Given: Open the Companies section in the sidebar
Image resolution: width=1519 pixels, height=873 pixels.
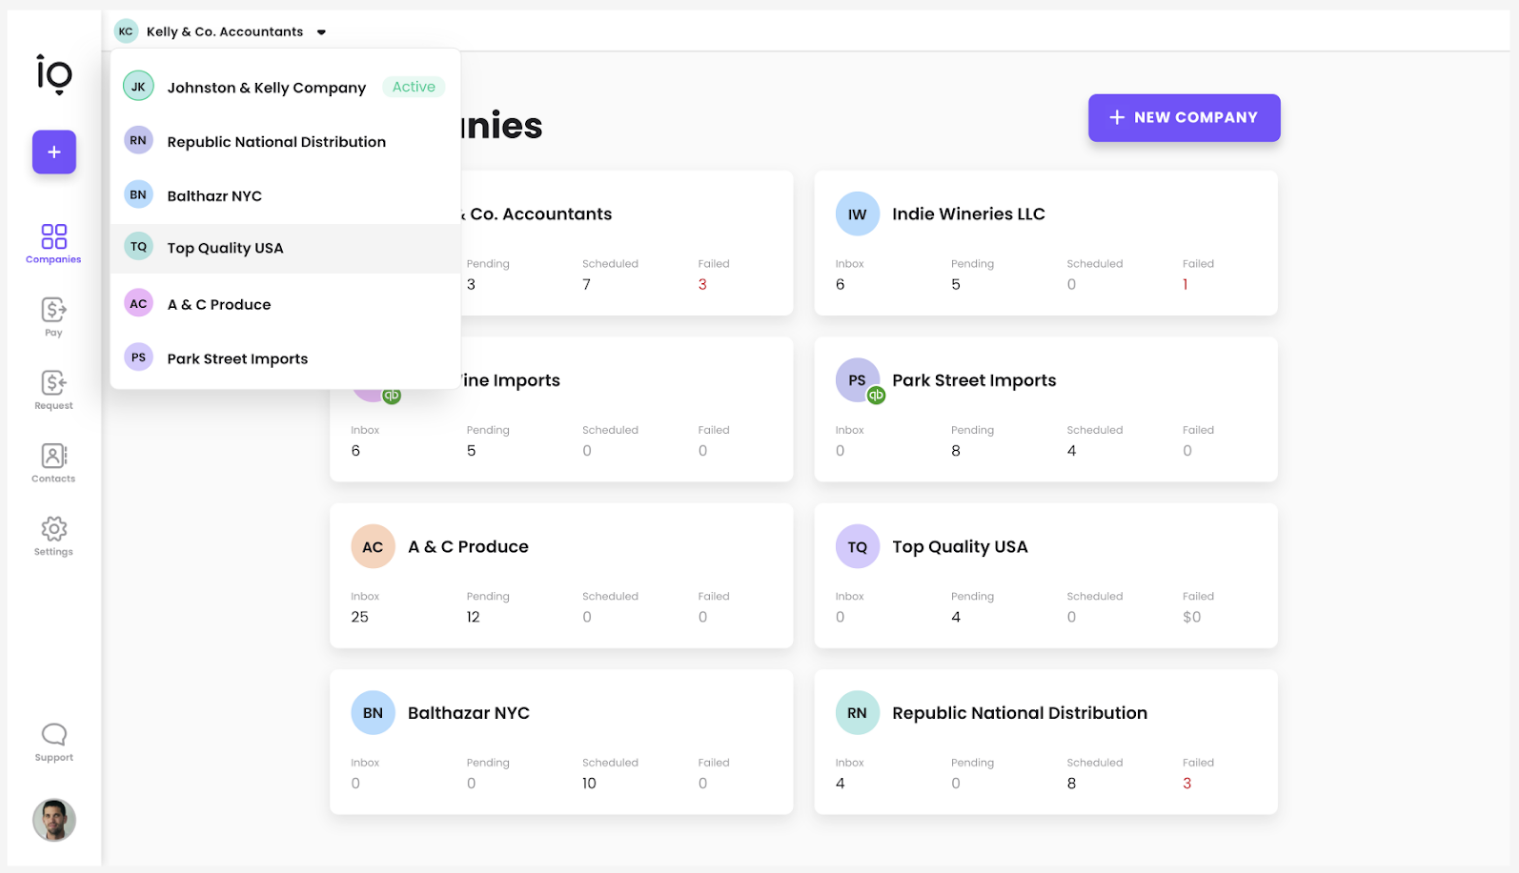Looking at the screenshot, I should pyautogui.click(x=54, y=244).
